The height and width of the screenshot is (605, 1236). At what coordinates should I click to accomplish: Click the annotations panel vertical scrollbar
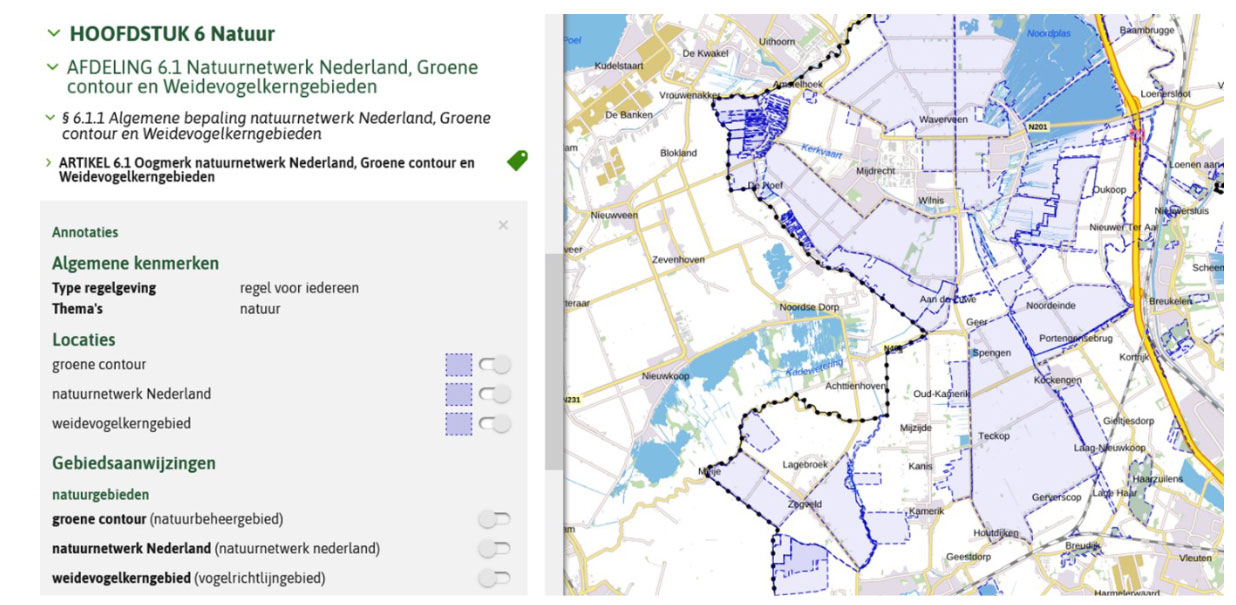pyautogui.click(x=553, y=360)
